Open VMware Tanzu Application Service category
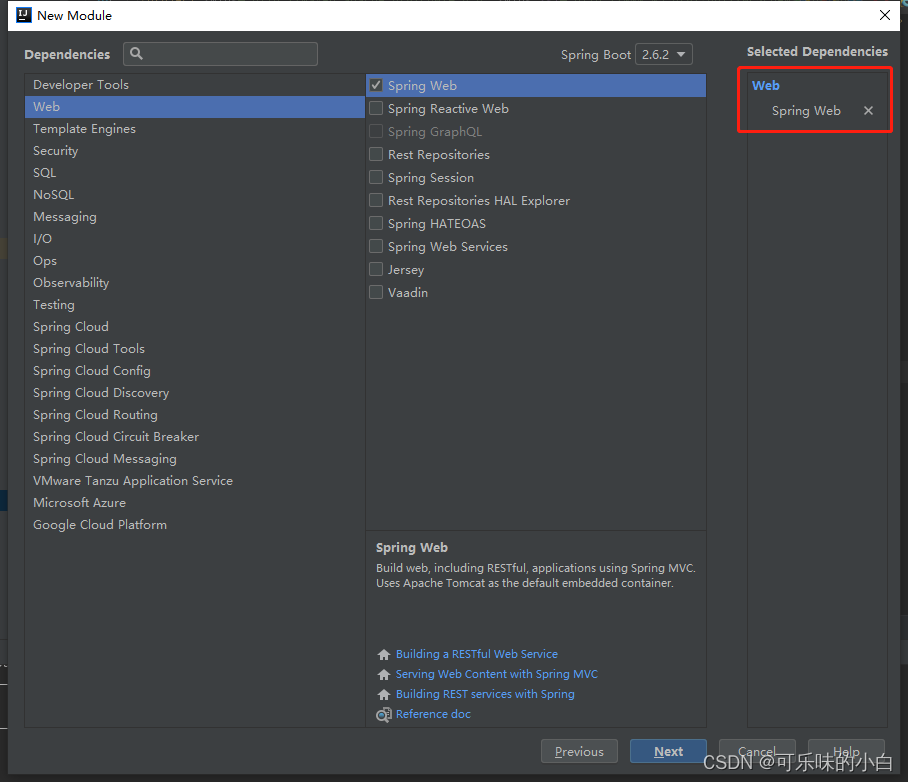This screenshot has height=782, width=908. [195, 481]
